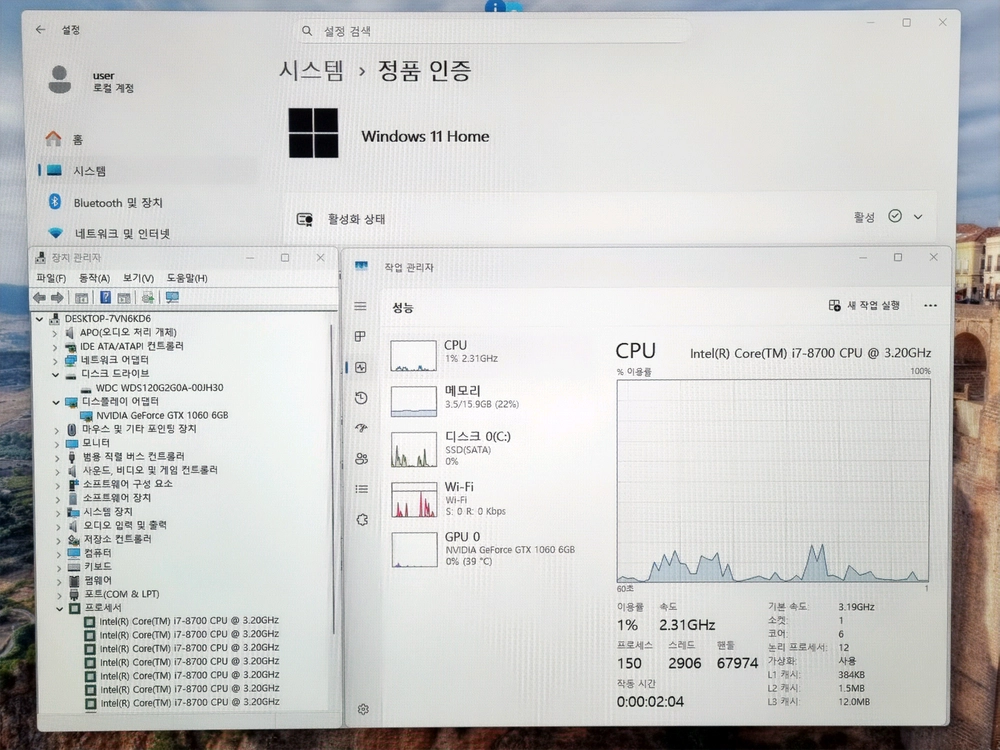
Task: Open the Services puzzle icon in Task Manager
Action: 362,520
